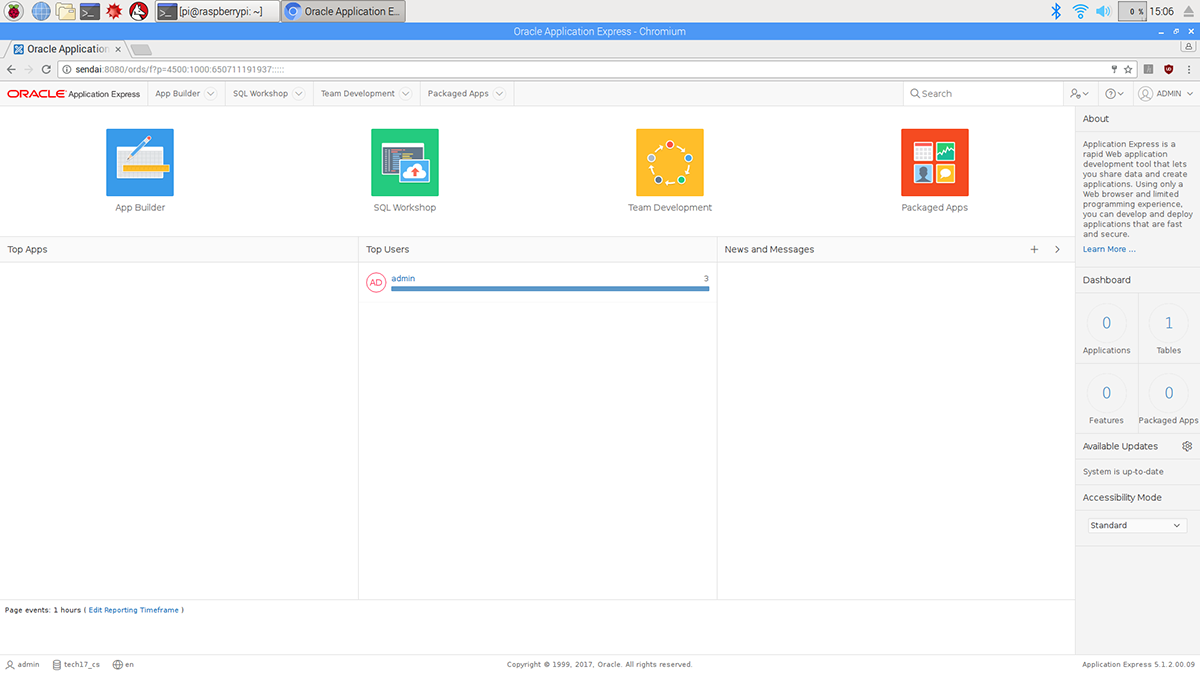Viewport: 1200px width, 675px height.
Task: Open the Tables count dashboard circle
Action: pyautogui.click(x=1168, y=323)
